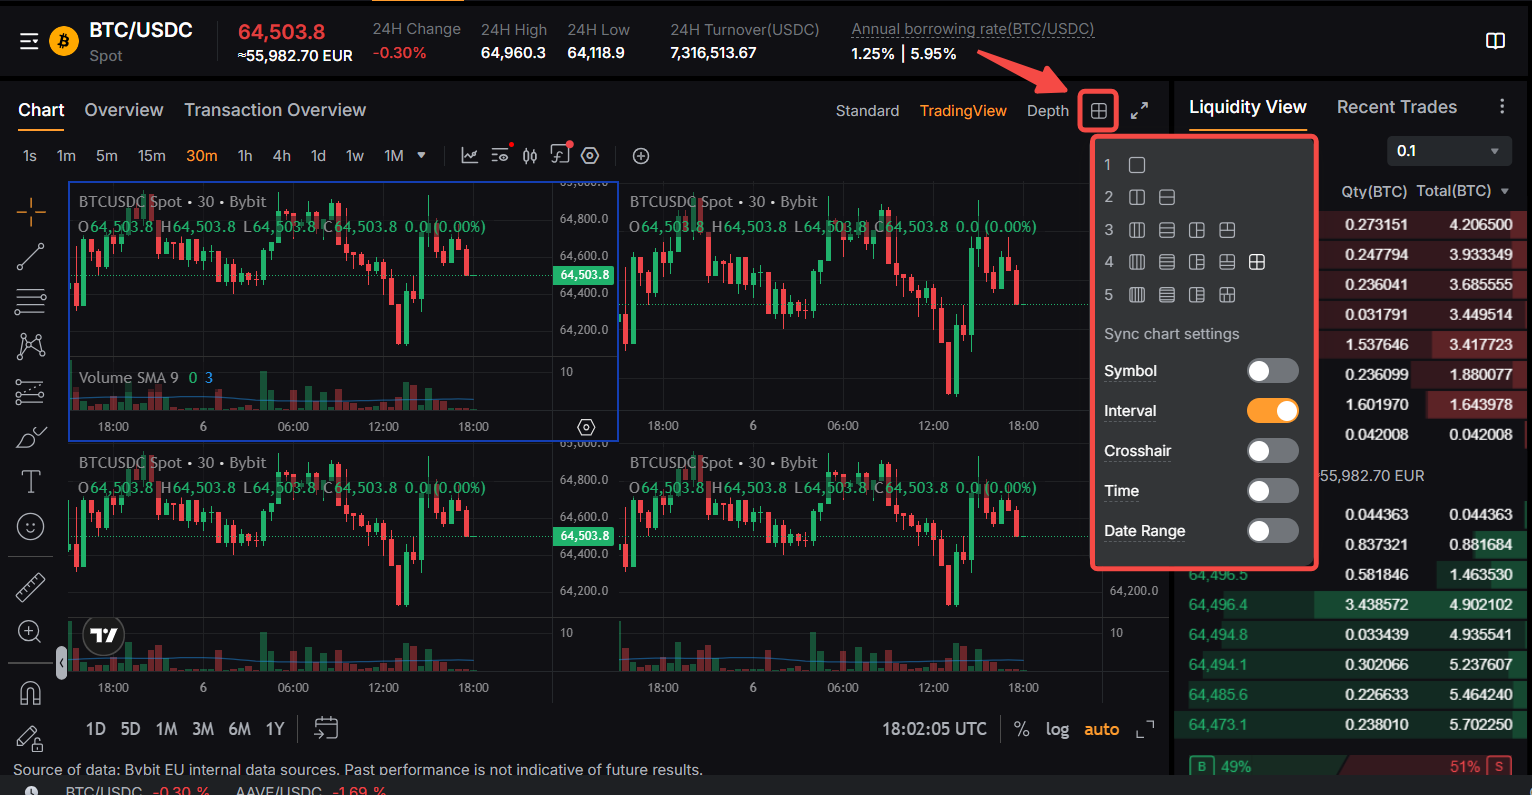Select the Depth chart view
The image size is (1532, 795).
(1048, 111)
